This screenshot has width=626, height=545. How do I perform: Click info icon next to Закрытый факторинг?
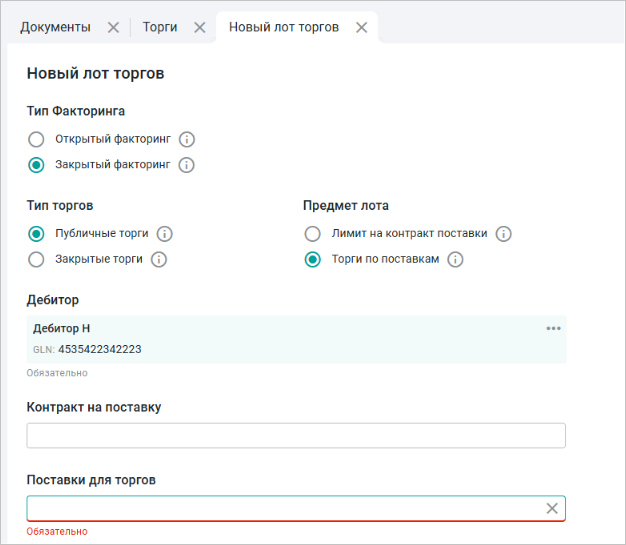click(186, 165)
